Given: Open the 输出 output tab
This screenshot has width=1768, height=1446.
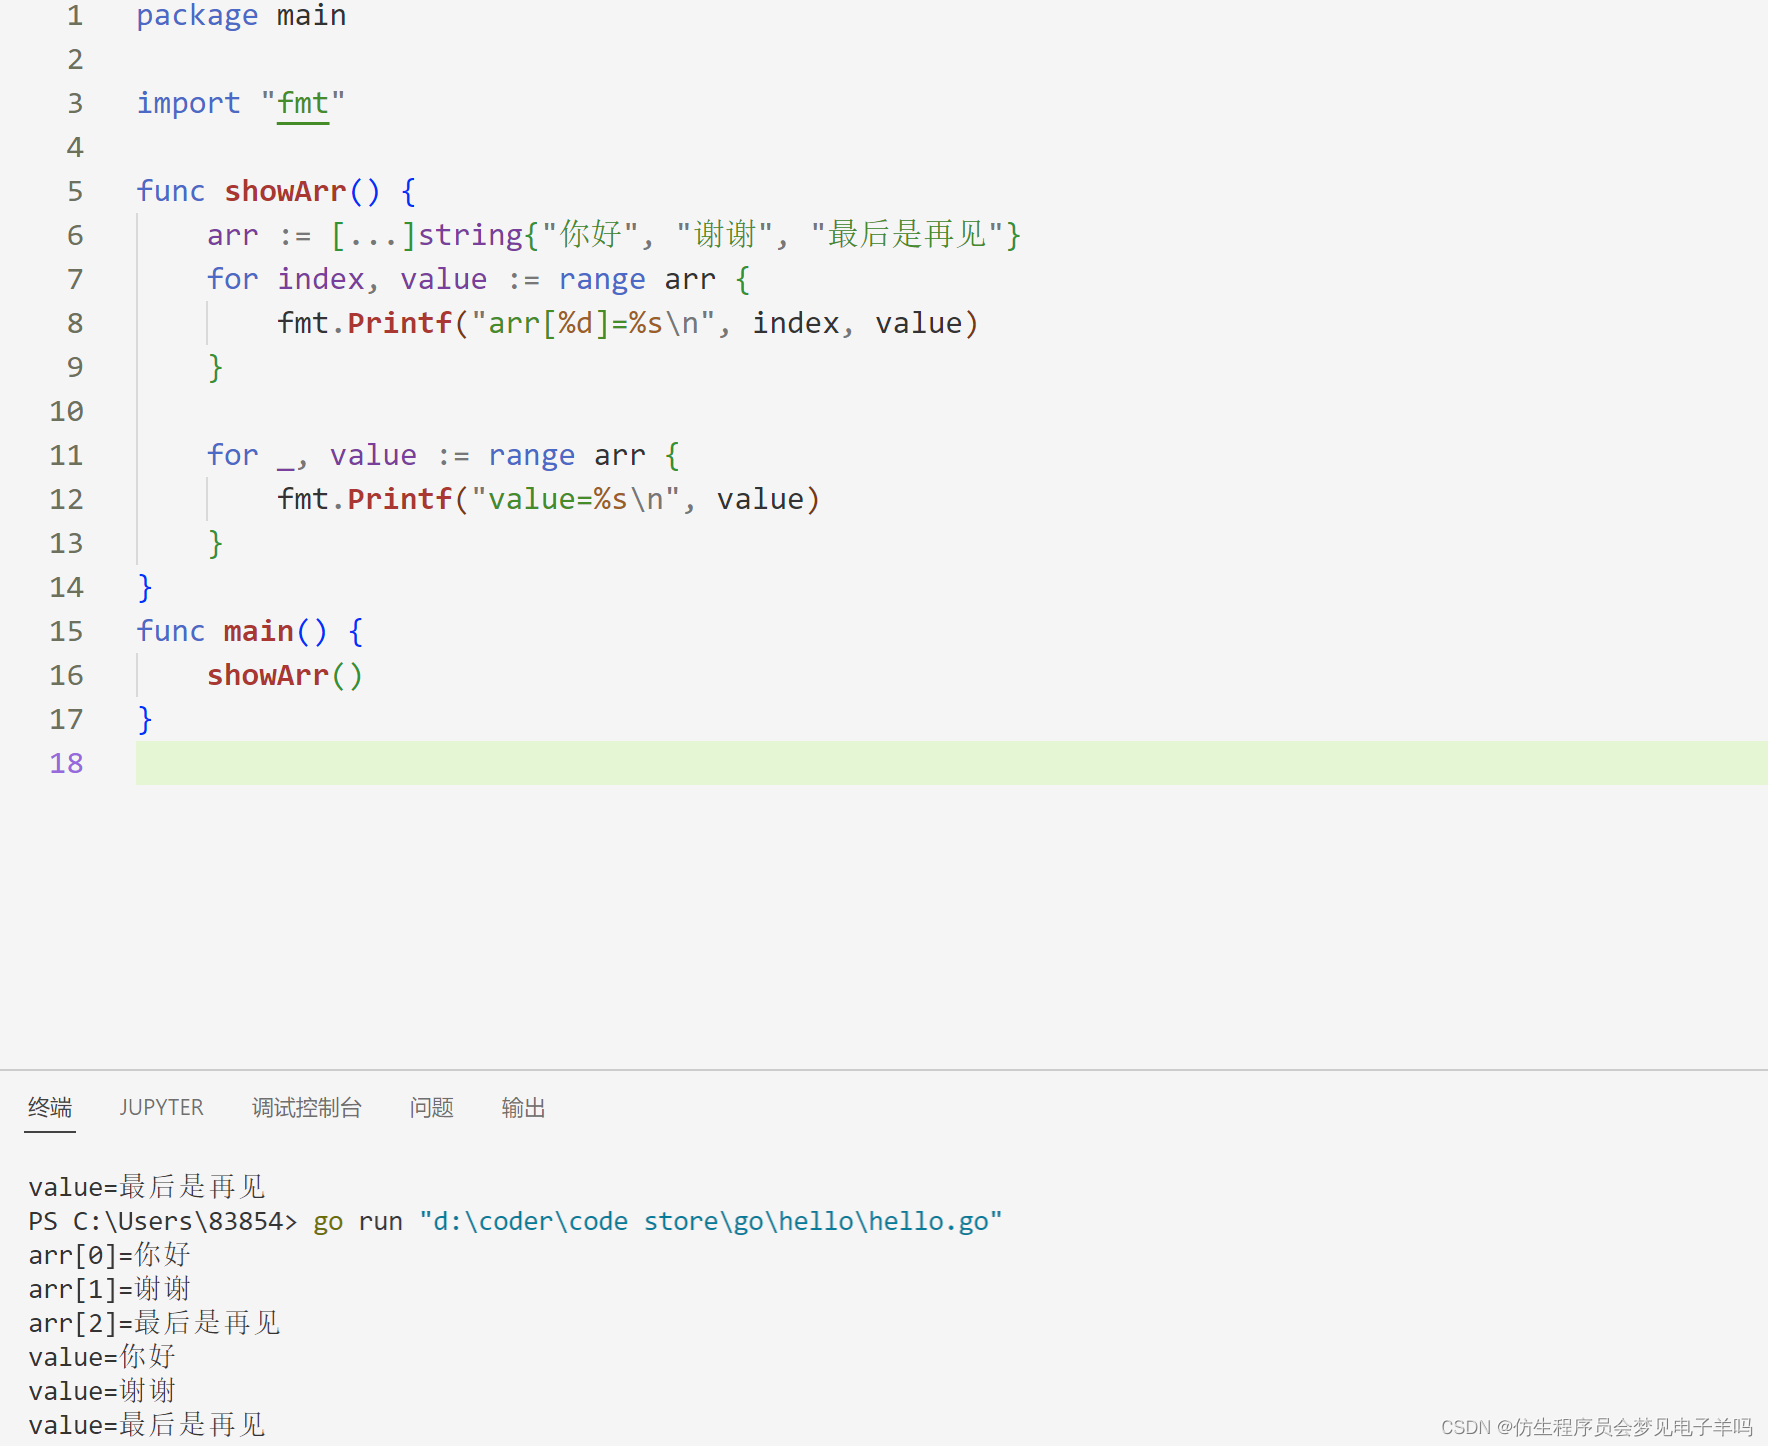Looking at the screenshot, I should click(x=523, y=1108).
